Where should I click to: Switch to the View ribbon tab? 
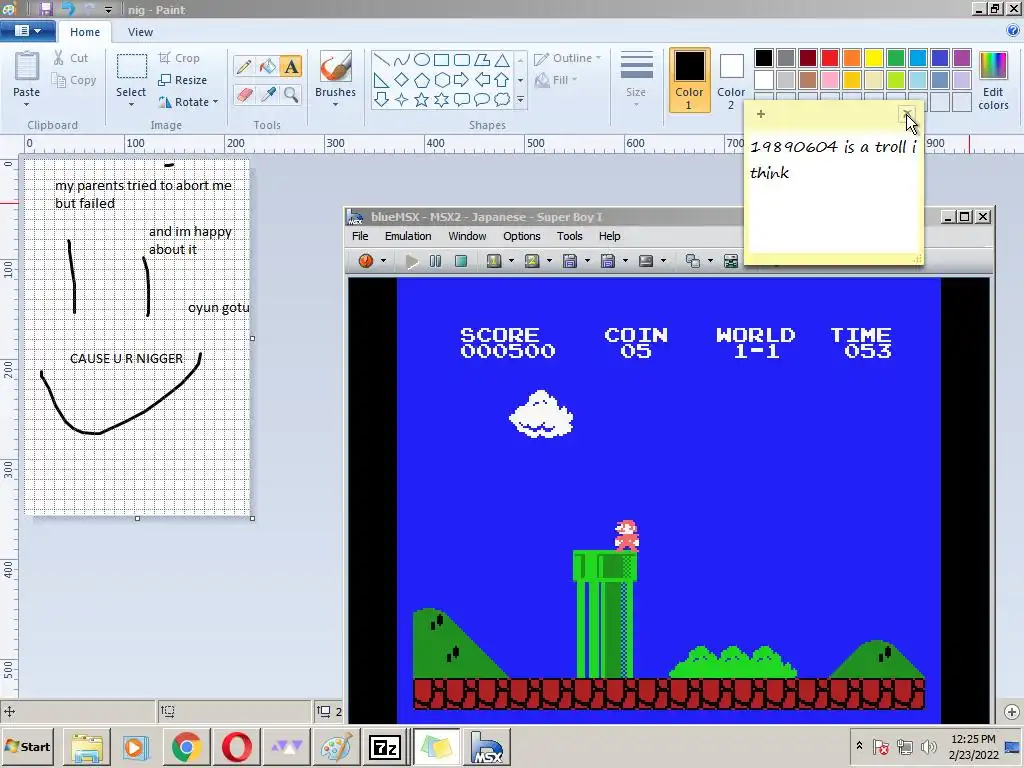(x=140, y=31)
